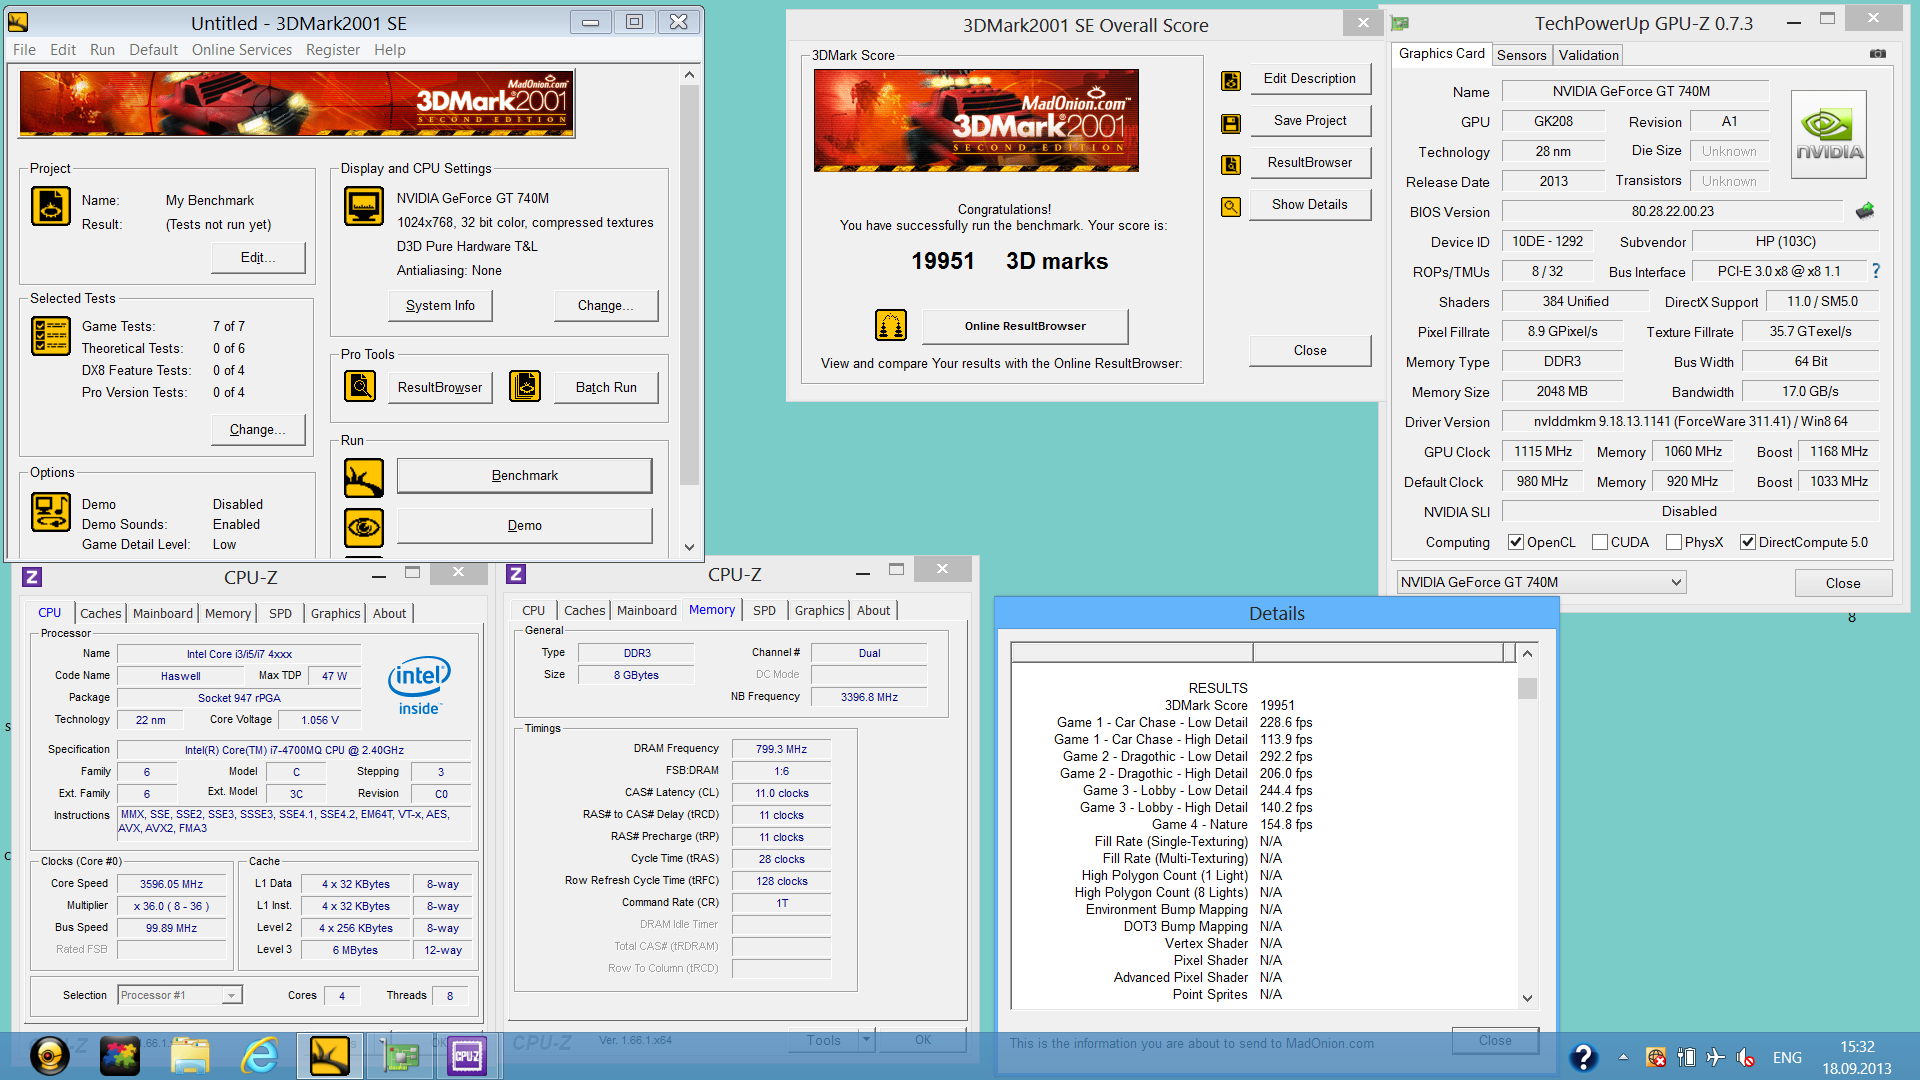
Task: Click the Display and CPU Settings monitor icon
Action: click(x=364, y=206)
